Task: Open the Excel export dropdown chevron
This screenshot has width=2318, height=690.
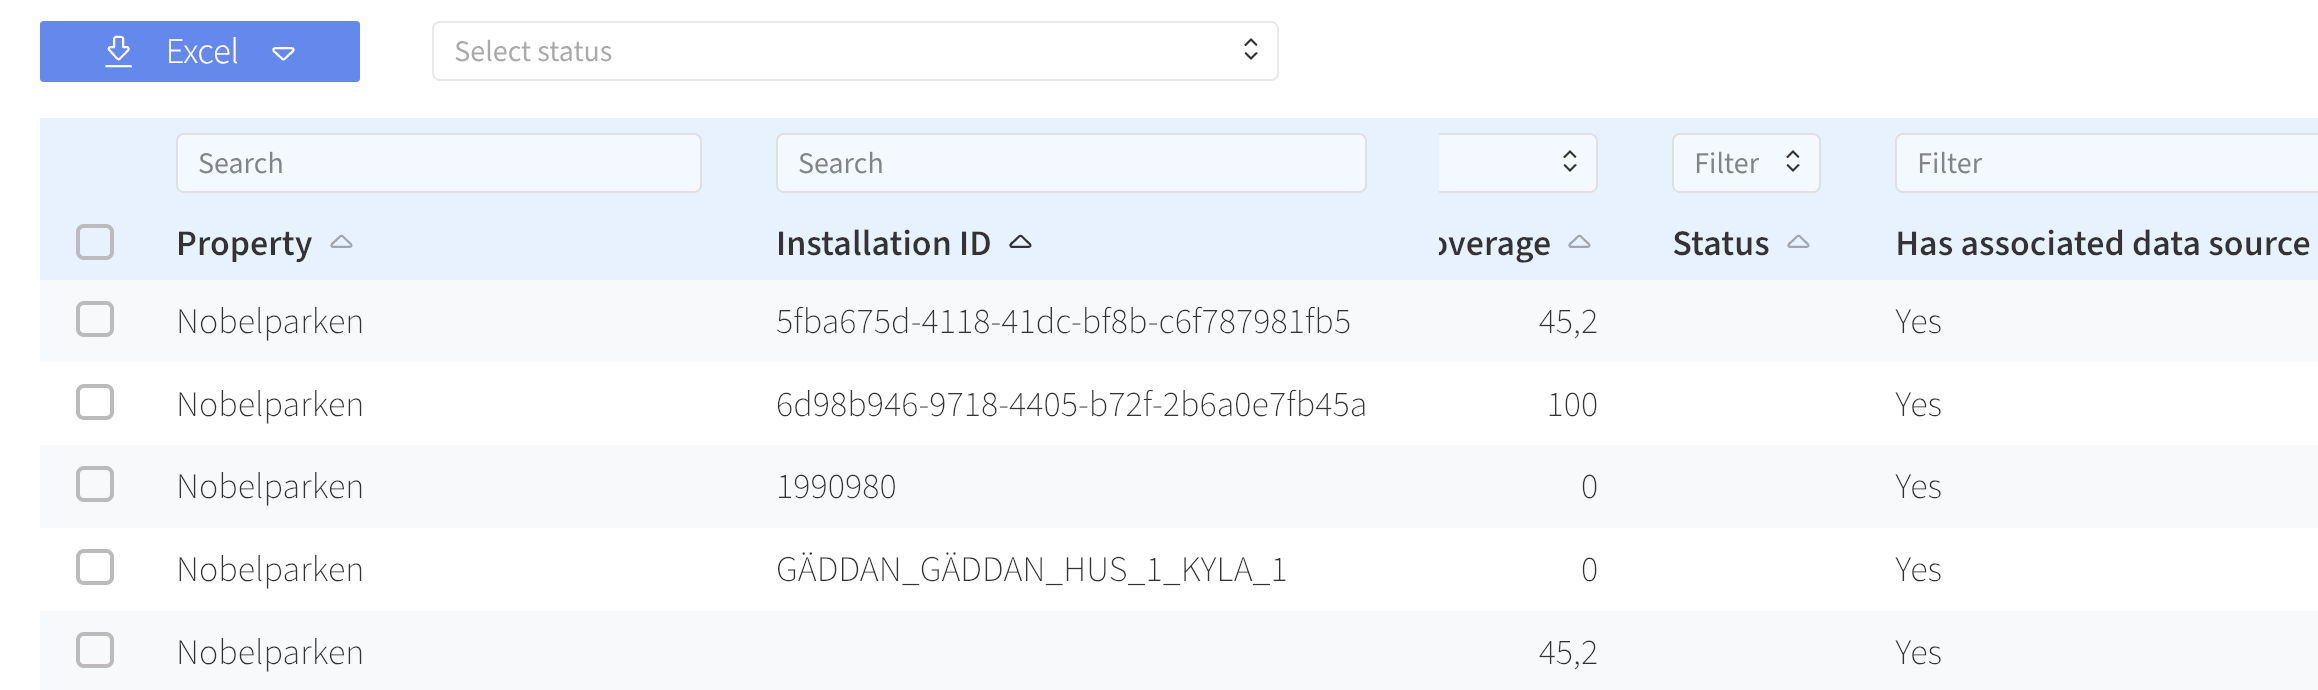Action: [284, 53]
